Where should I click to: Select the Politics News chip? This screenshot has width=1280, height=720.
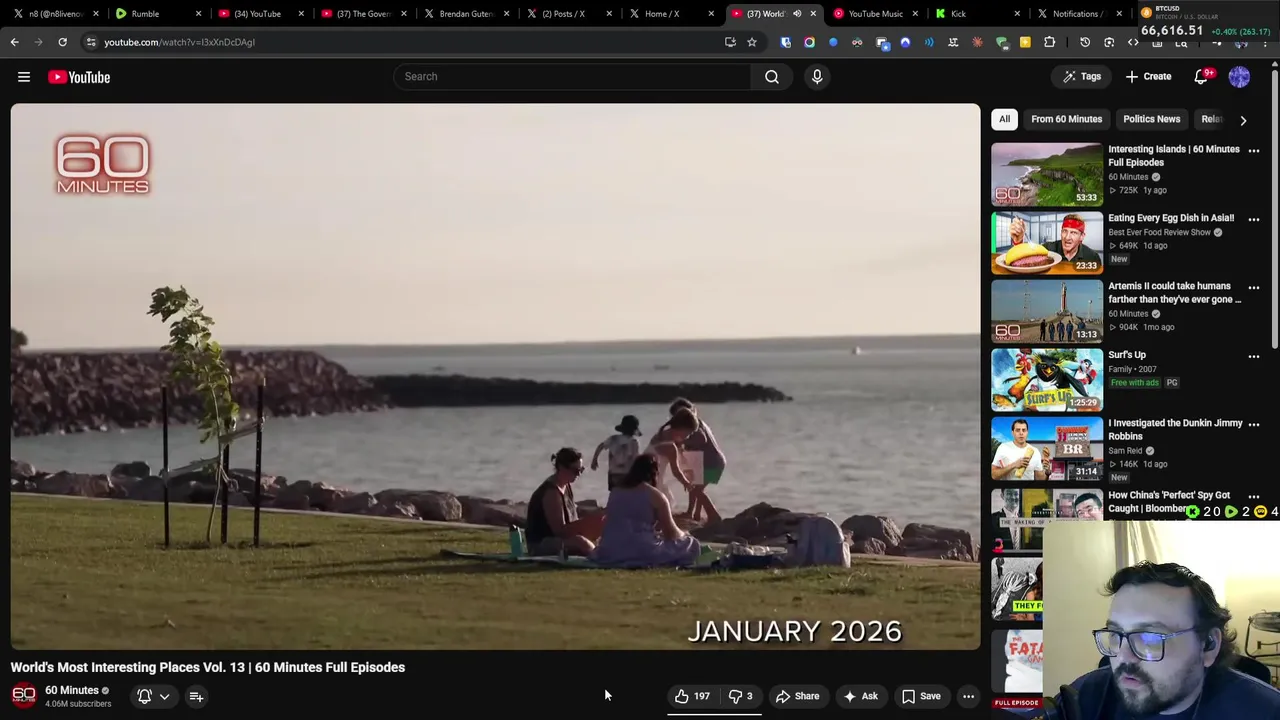(x=1151, y=119)
